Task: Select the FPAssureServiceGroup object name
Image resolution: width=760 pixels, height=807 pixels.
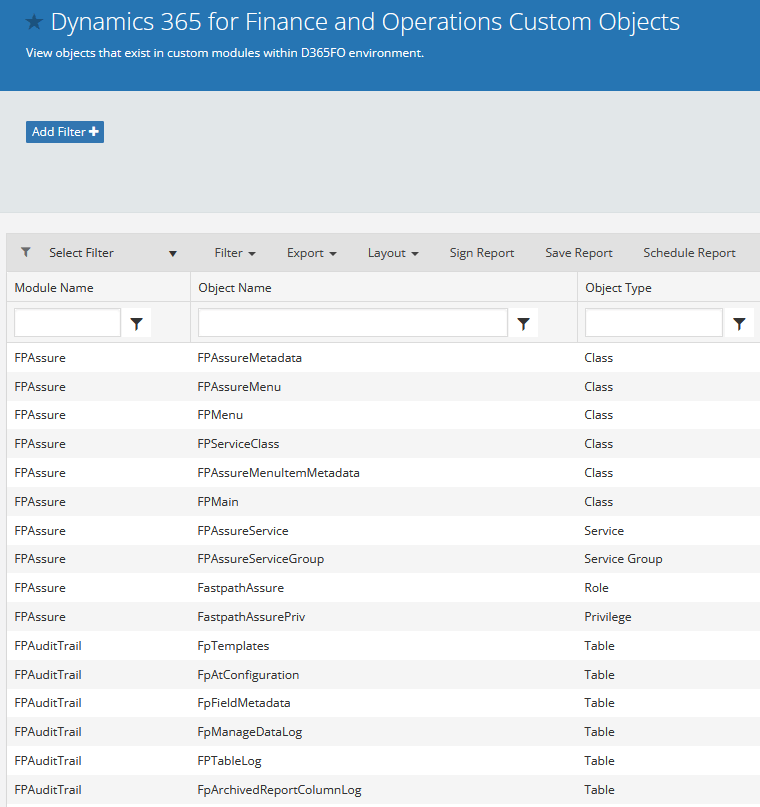Action: (x=261, y=559)
